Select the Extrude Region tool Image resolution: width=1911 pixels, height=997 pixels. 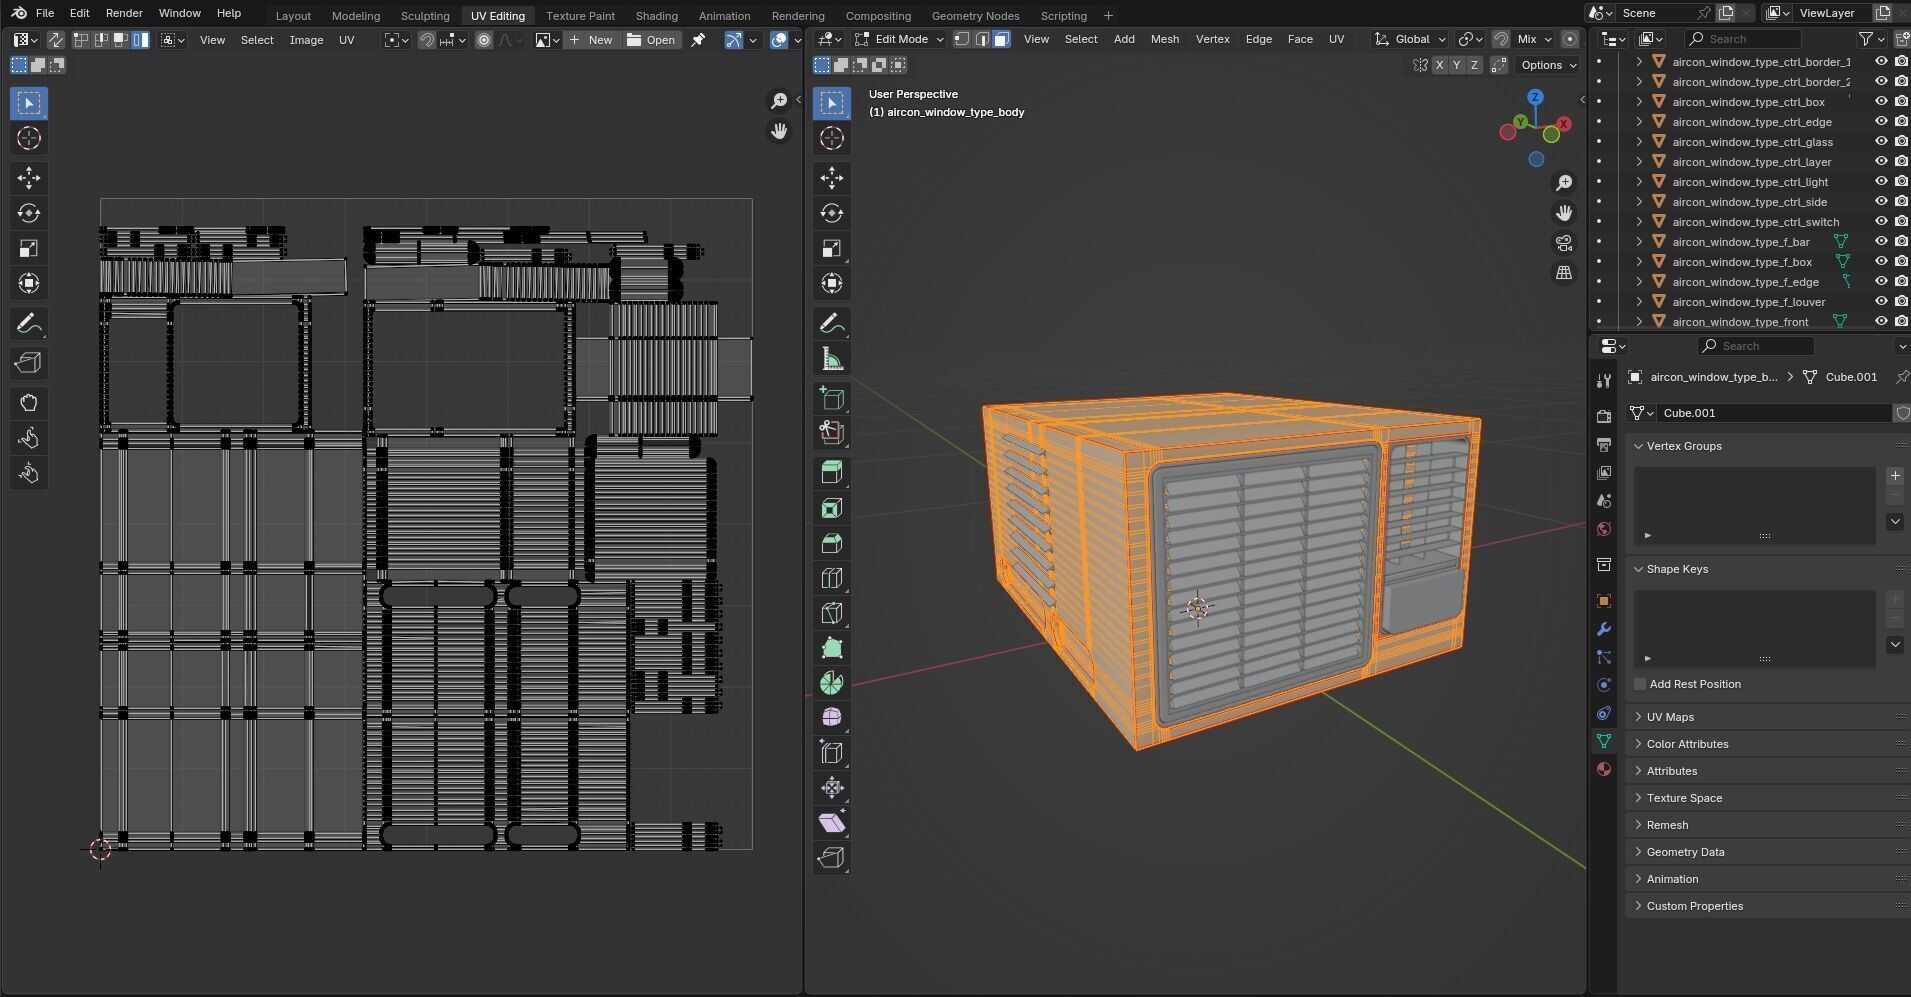[832, 472]
